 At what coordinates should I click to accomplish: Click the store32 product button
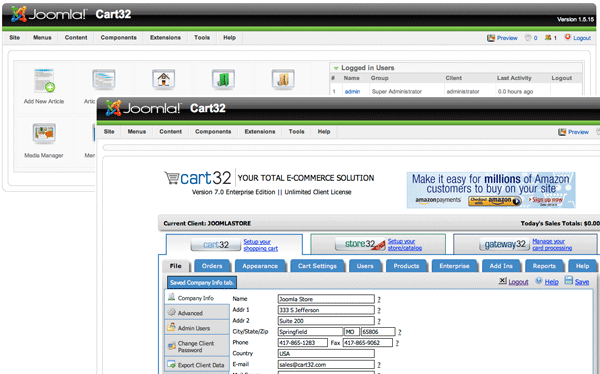click(360, 244)
